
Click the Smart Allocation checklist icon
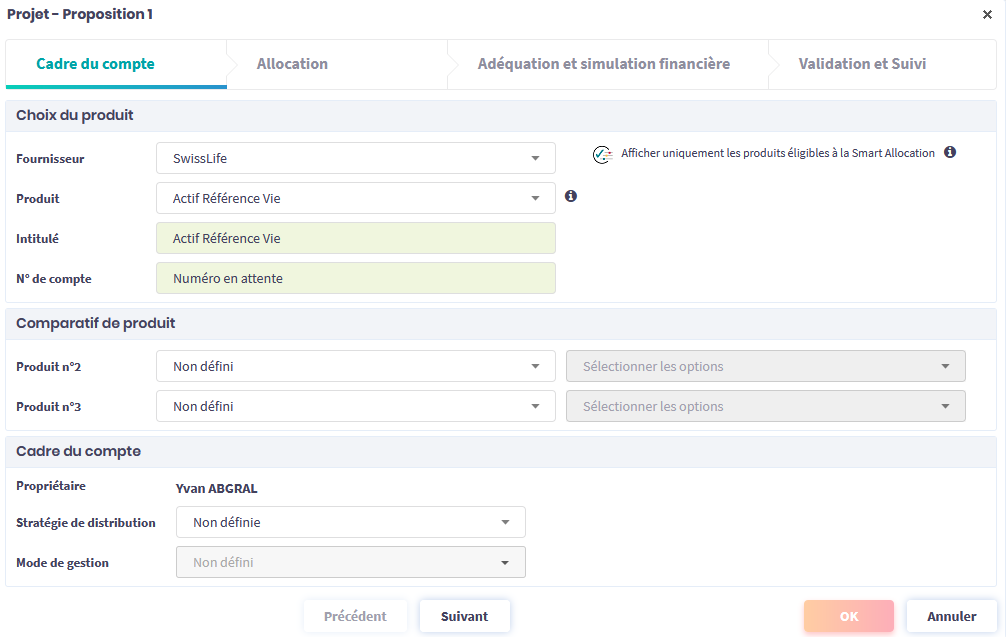602,154
